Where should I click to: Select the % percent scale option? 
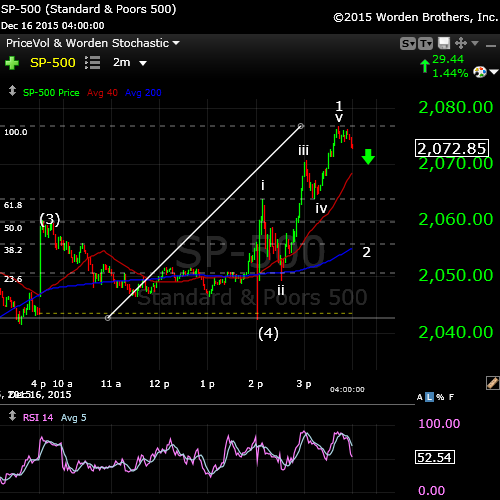(x=440, y=397)
